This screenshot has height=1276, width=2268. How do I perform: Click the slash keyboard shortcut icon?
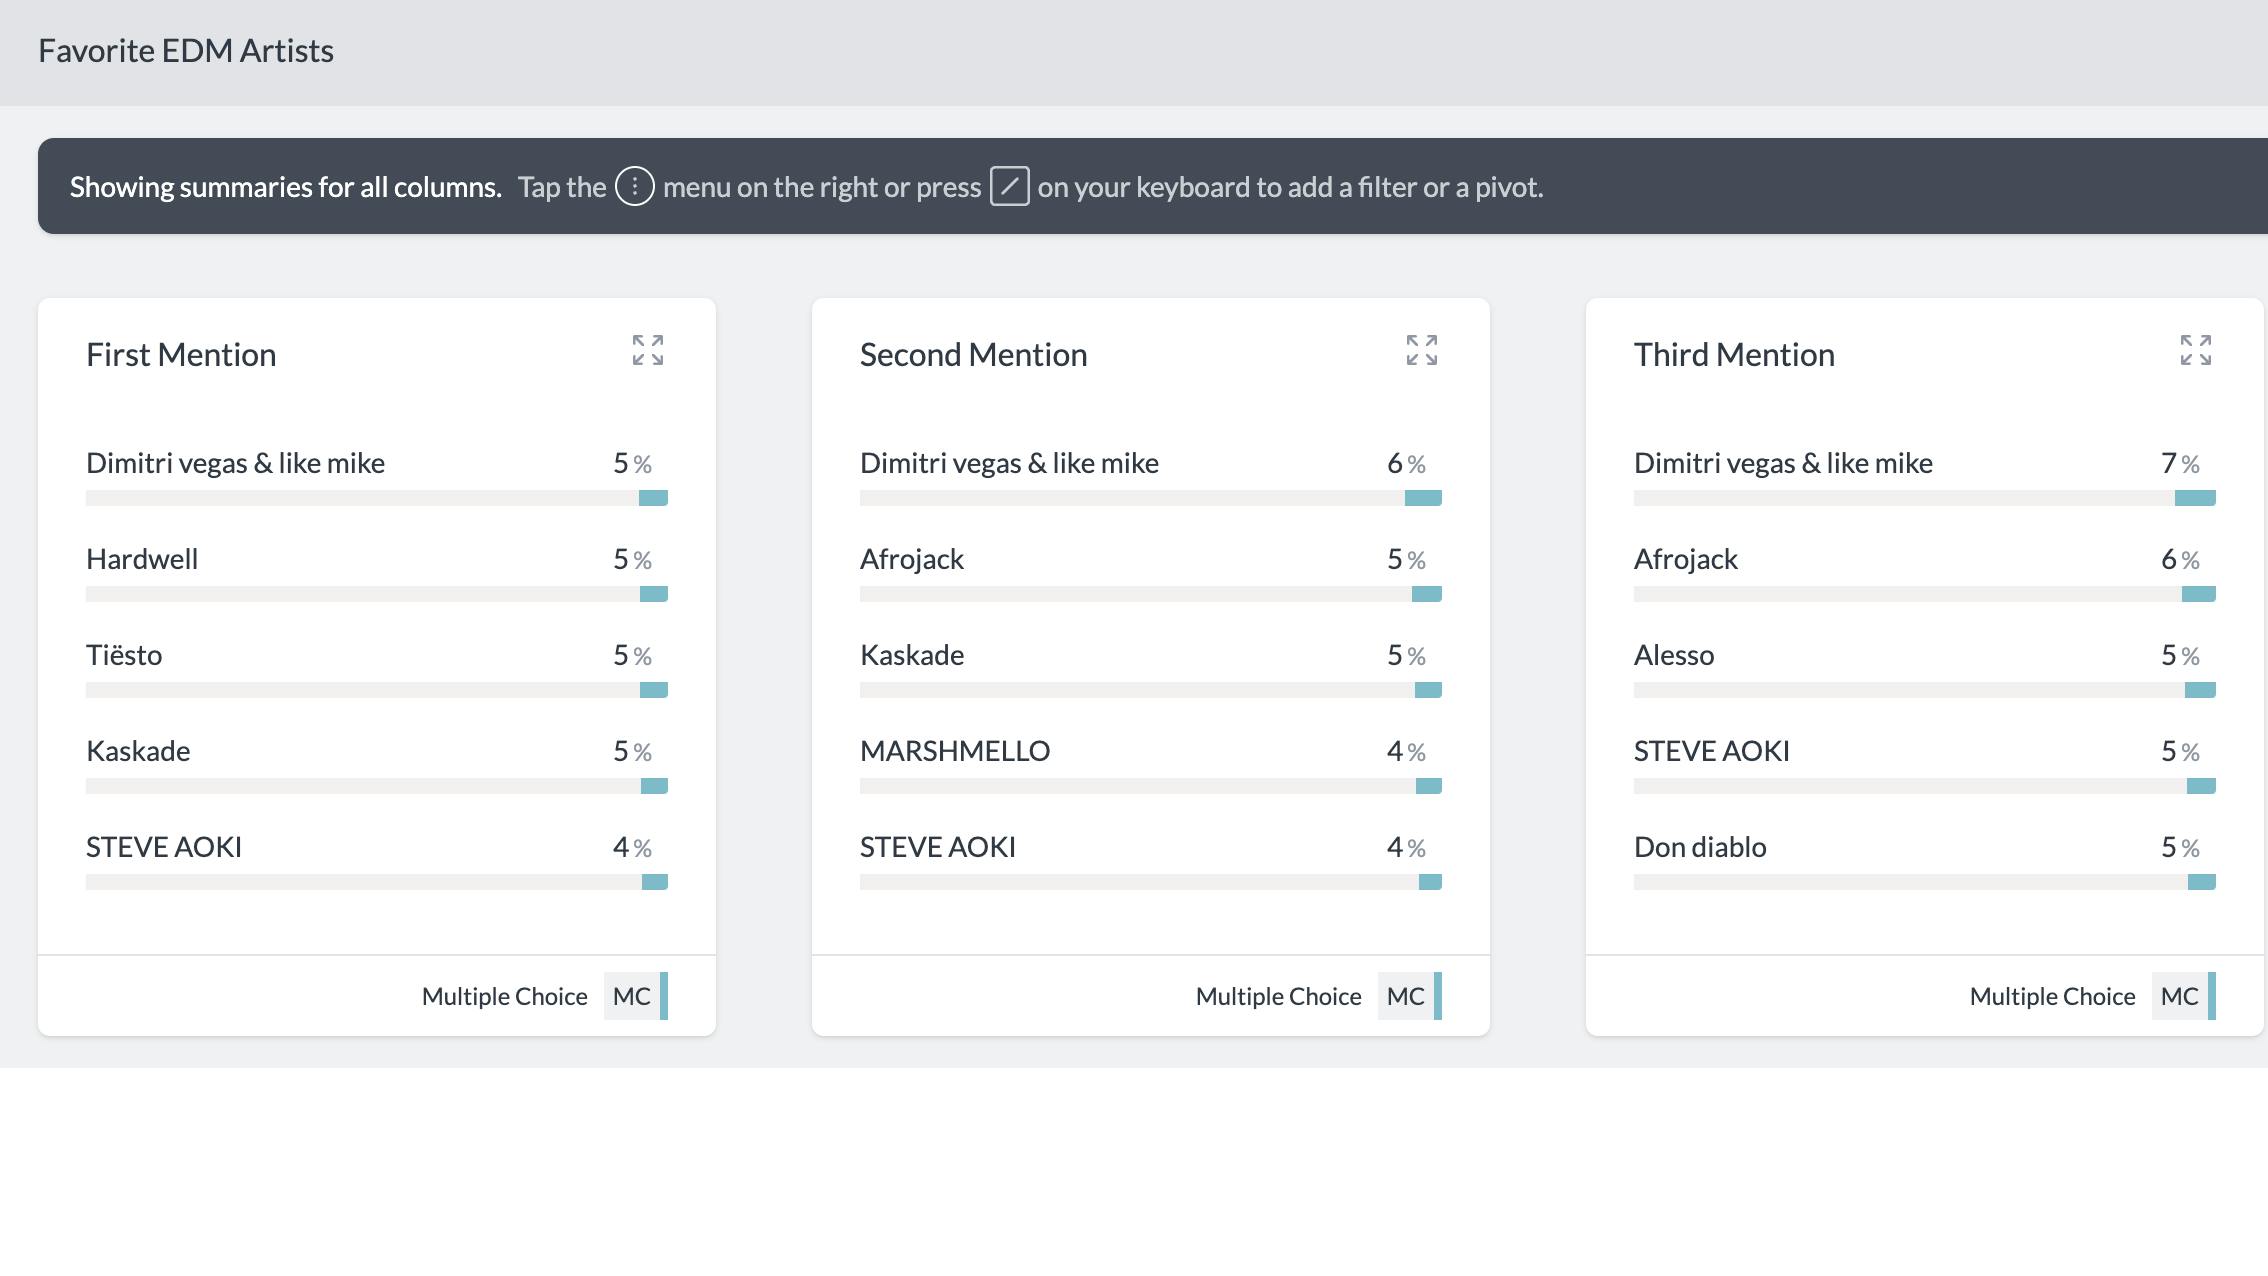click(x=1009, y=187)
